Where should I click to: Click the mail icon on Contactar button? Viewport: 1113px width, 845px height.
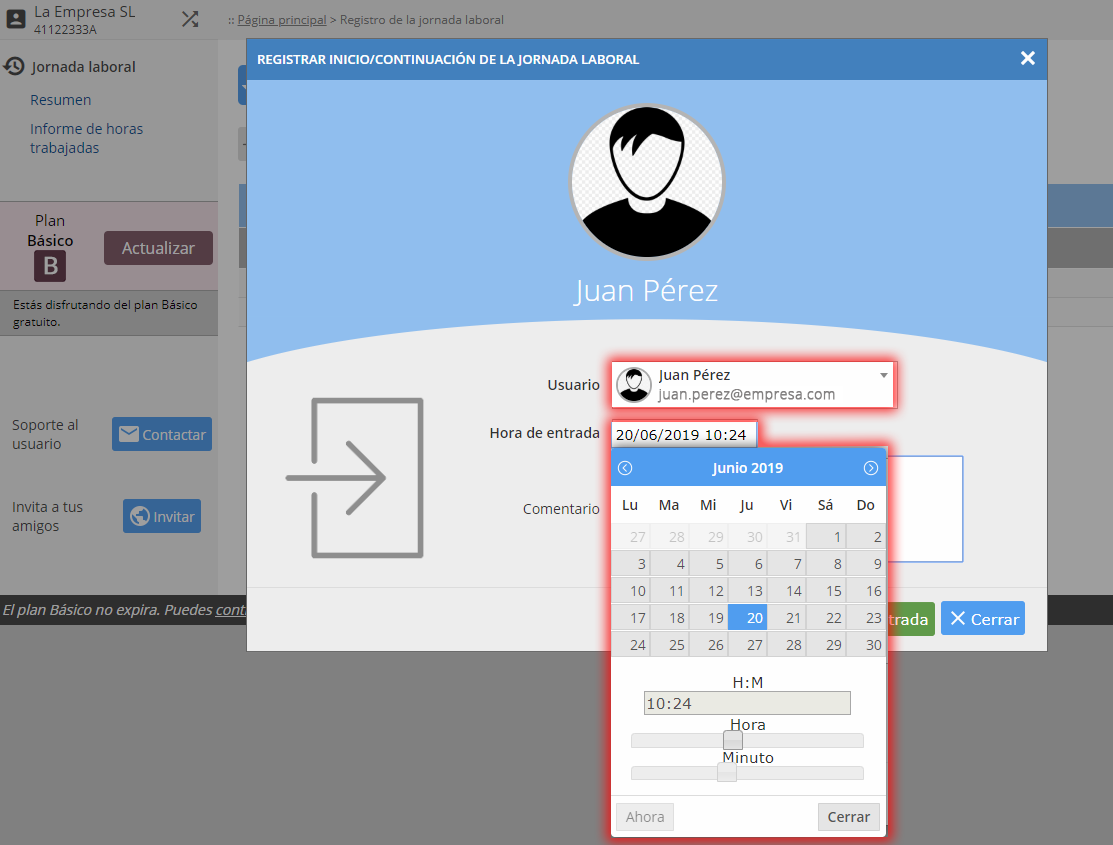(x=128, y=434)
